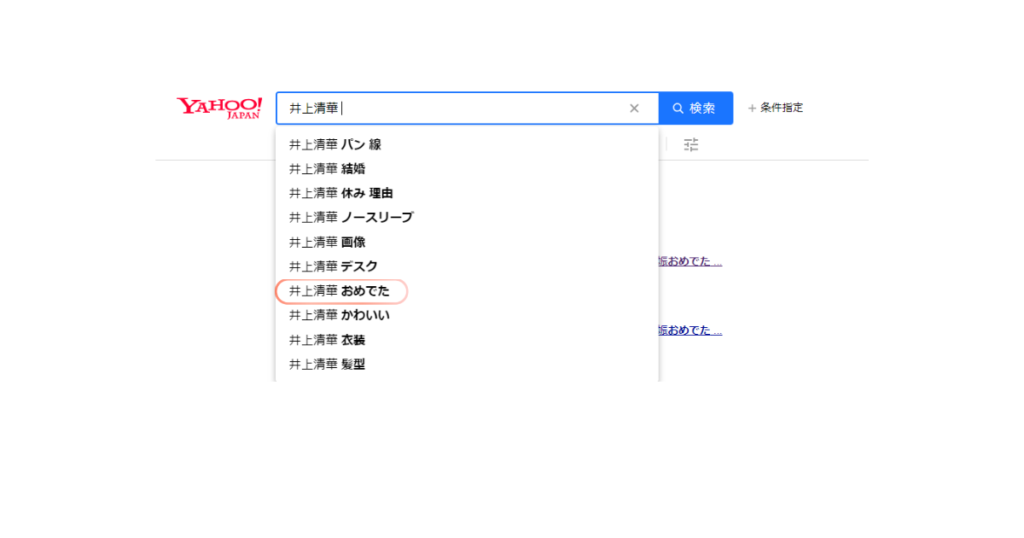Image resolution: width=1024 pixels, height=538 pixels.
Task: Select the 井上清華 髪型 suggestion
Action: pyautogui.click(x=327, y=364)
